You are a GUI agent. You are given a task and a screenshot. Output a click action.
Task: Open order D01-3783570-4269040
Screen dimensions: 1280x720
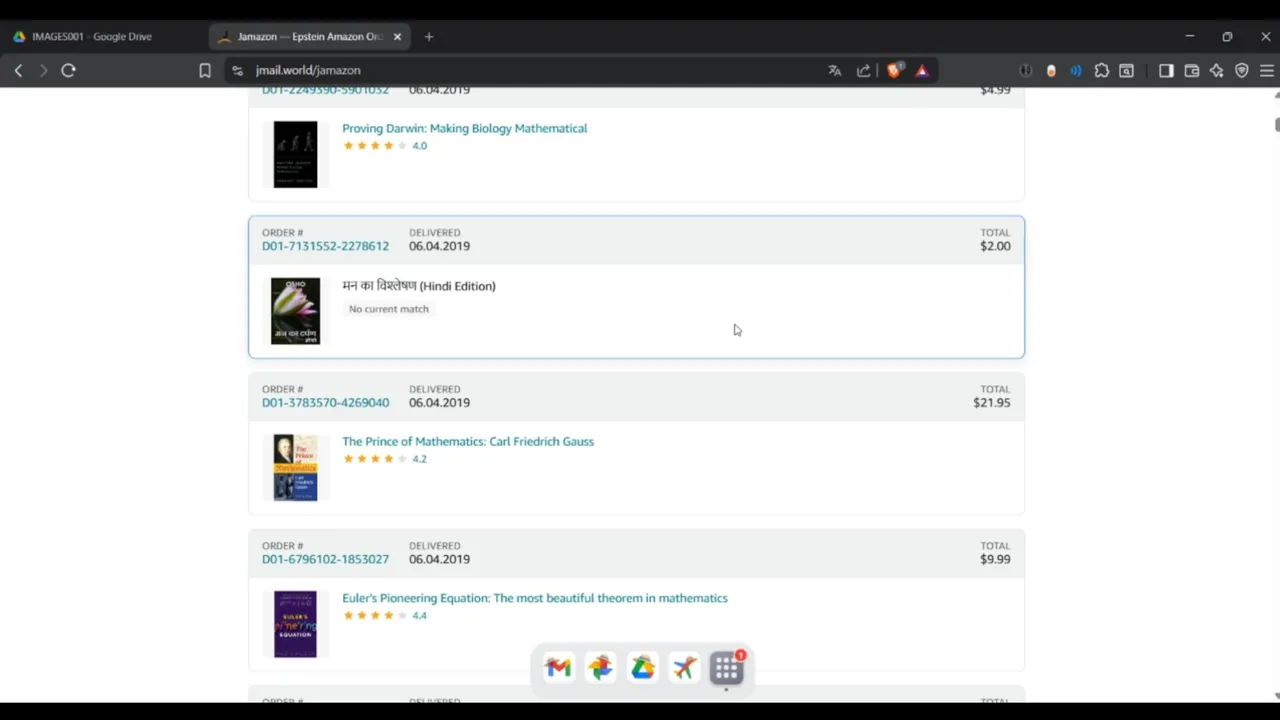(x=325, y=403)
